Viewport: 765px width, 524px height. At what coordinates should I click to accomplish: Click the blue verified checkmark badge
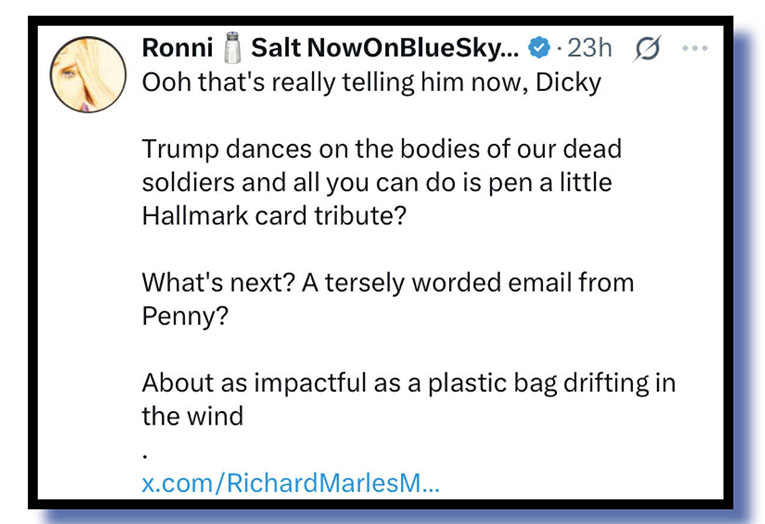click(539, 47)
